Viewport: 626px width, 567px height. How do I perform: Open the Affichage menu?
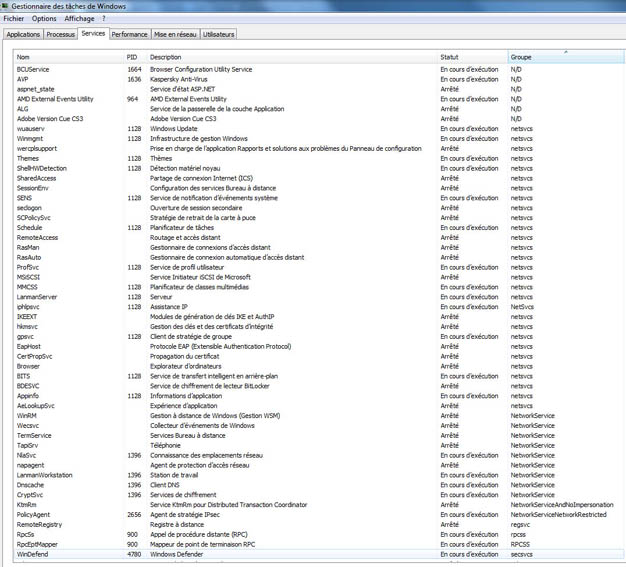click(79, 18)
